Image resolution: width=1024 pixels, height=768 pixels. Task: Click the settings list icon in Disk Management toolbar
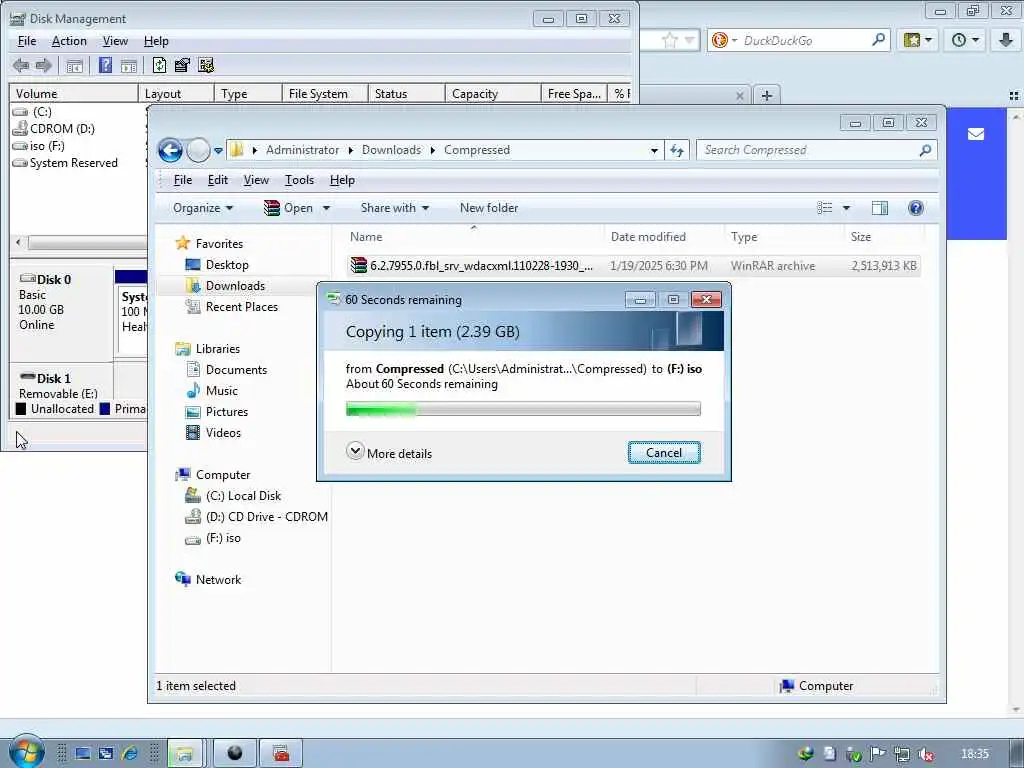pos(206,65)
